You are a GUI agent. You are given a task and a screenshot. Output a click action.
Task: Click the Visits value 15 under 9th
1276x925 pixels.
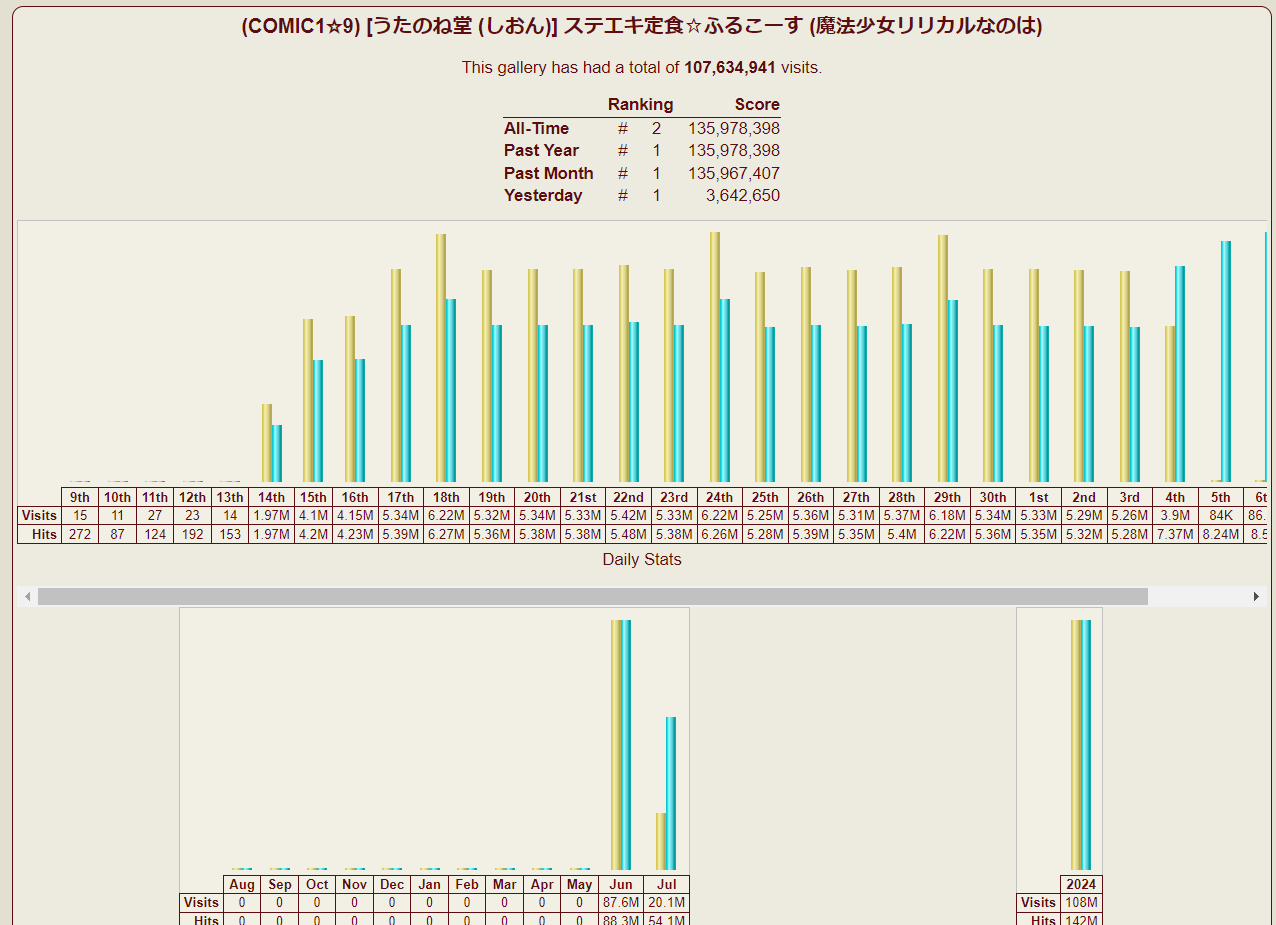pos(80,515)
